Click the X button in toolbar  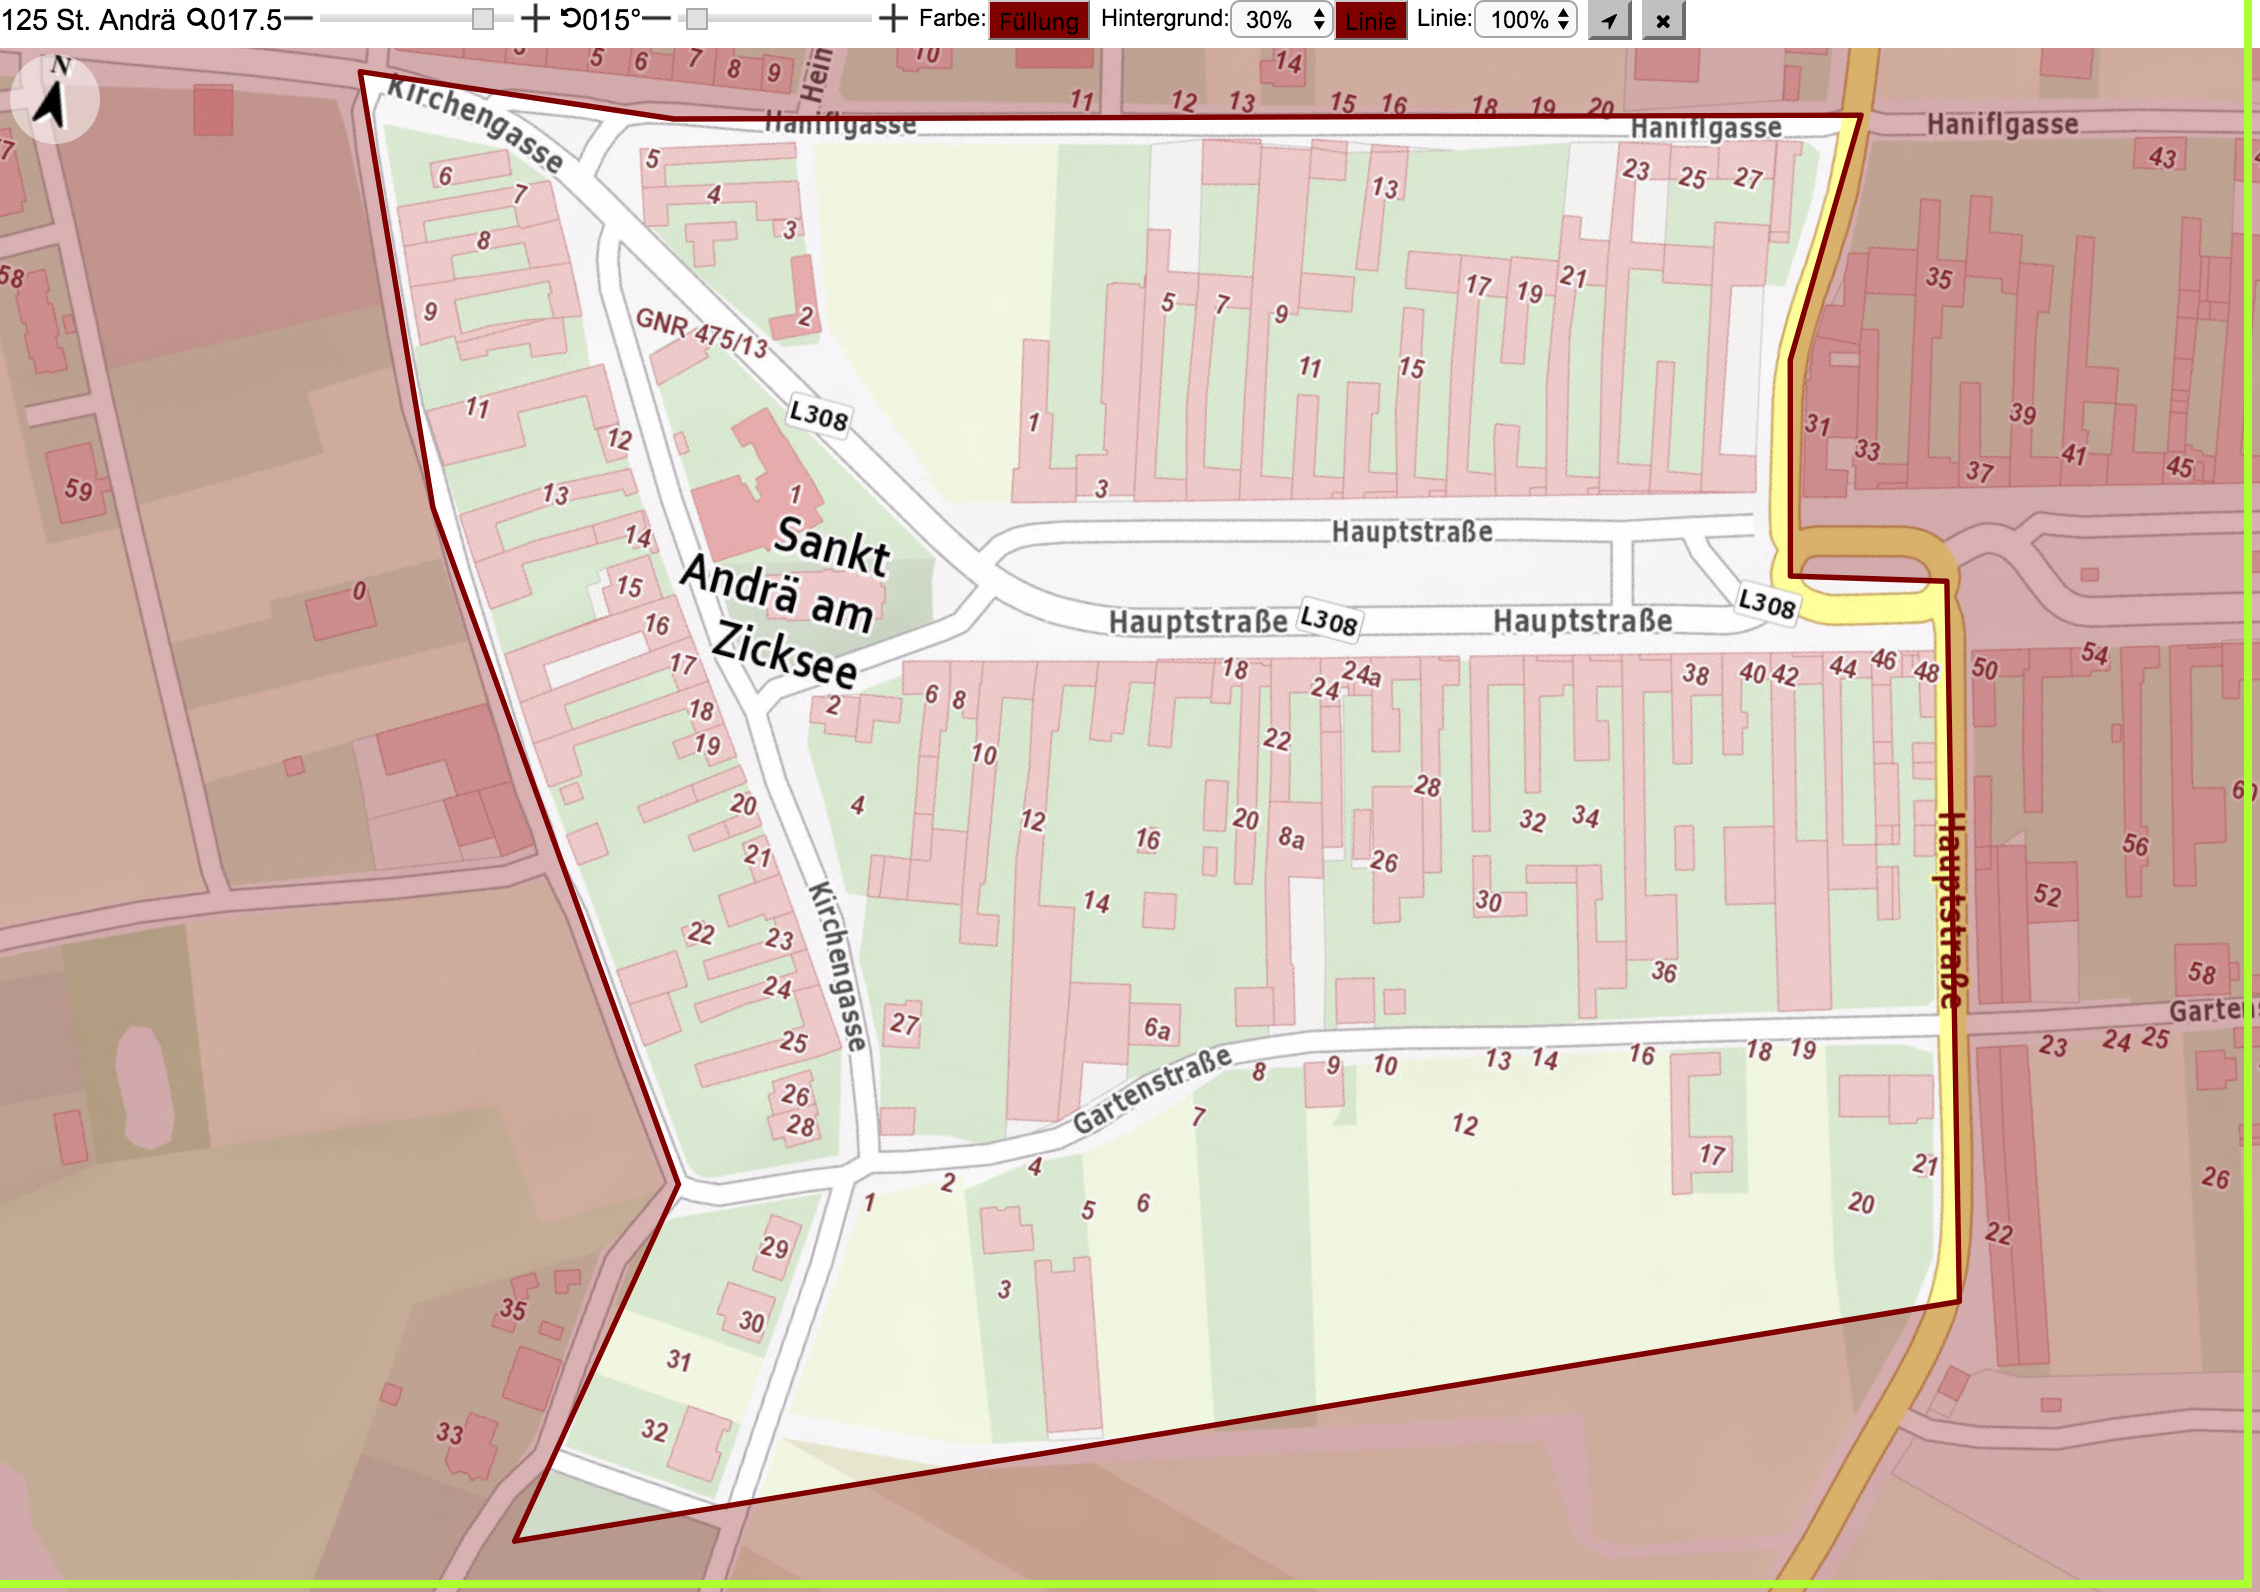pos(1663,20)
